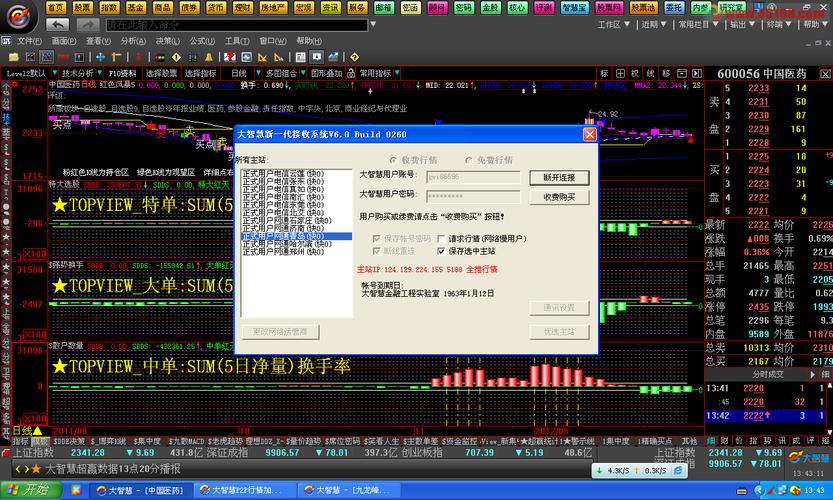Open the Level2默认 dropdown arrow
The width and height of the screenshot is (833, 500).
55,73
